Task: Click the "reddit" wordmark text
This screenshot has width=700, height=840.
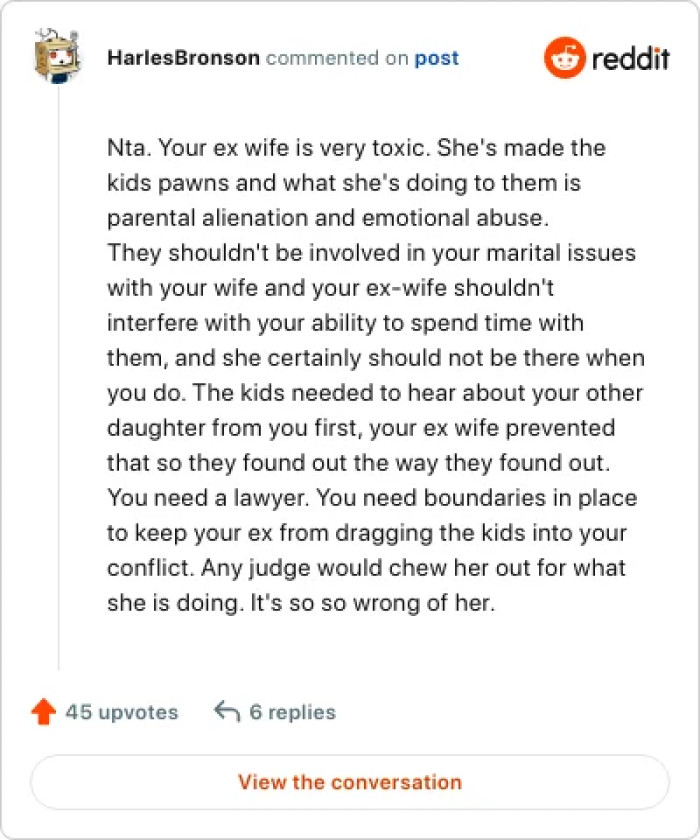Action: [x=630, y=58]
